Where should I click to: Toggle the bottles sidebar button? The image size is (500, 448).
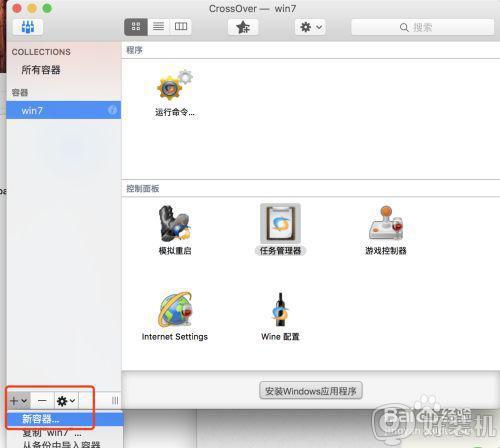(x=28, y=27)
